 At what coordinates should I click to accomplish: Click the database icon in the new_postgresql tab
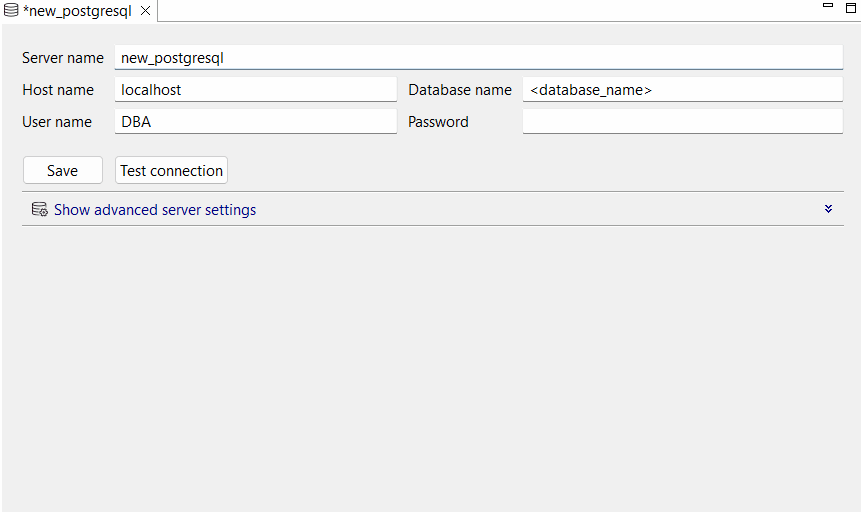coord(11,11)
